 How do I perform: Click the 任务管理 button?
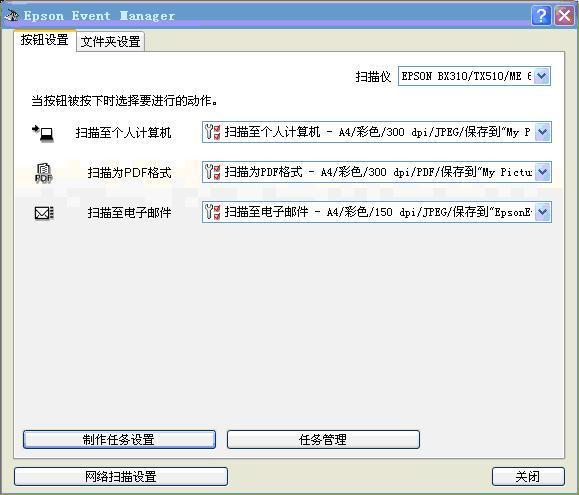point(323,440)
